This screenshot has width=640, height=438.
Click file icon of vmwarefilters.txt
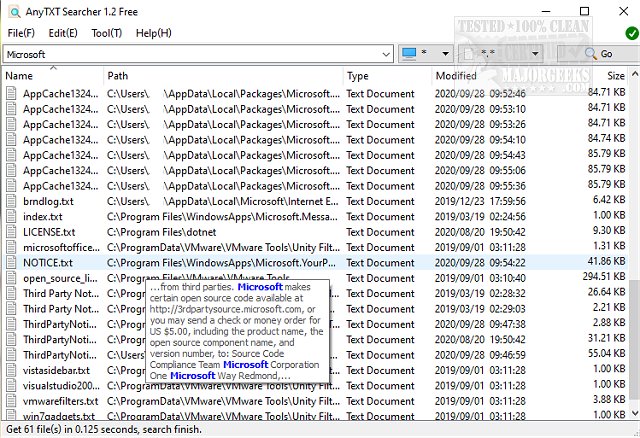pos(11,401)
